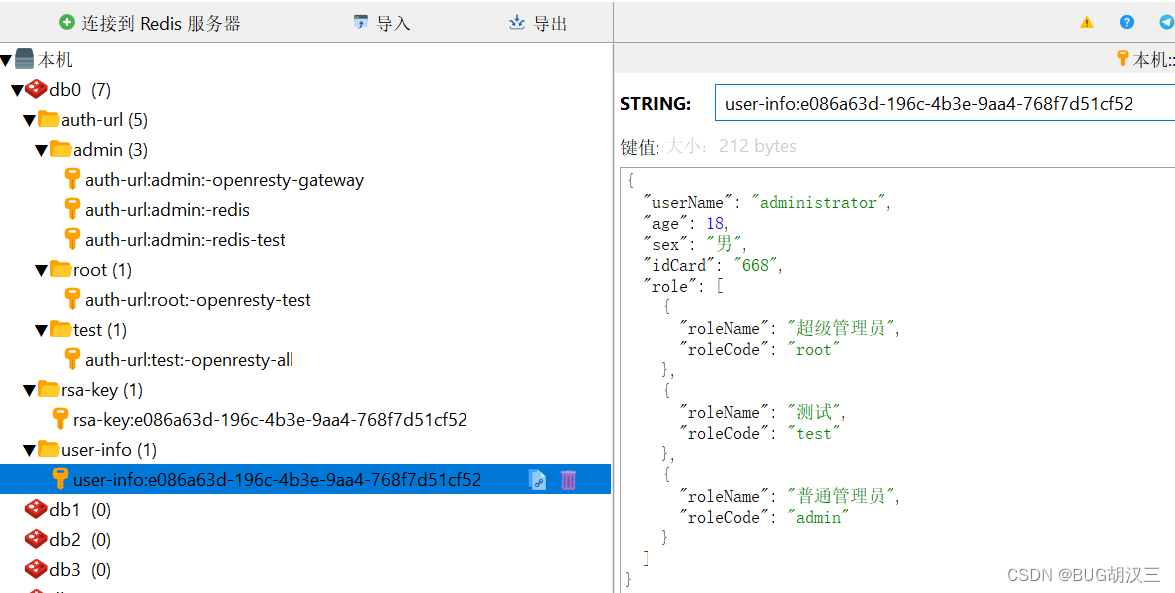Click the 本机 tab key icon
Viewport: 1175px width, 593px height.
tap(1122, 58)
